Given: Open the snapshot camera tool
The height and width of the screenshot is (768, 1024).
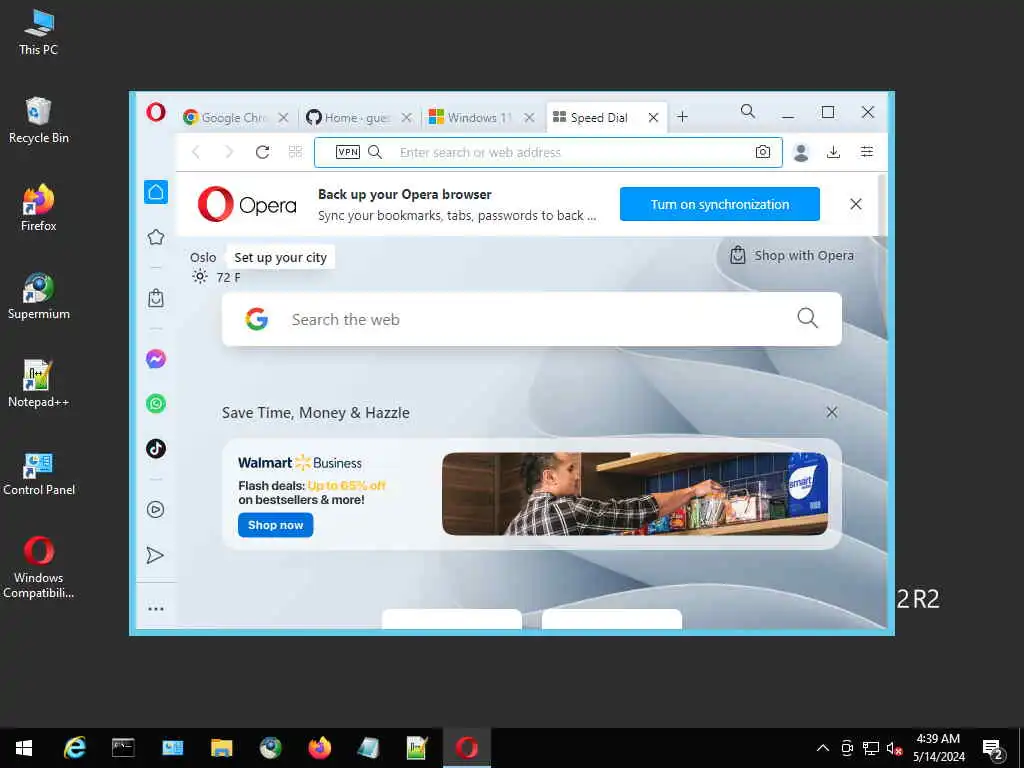Looking at the screenshot, I should coord(763,152).
